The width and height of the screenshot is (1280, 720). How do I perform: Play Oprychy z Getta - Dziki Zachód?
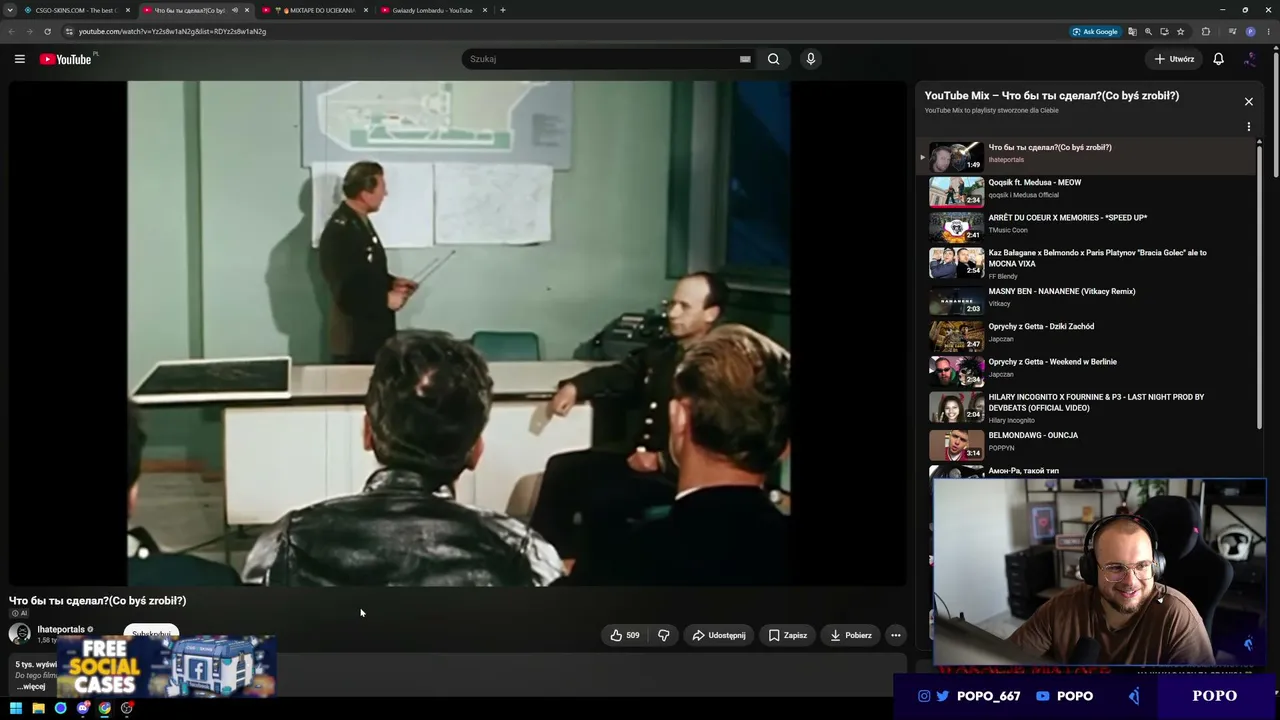pos(1088,334)
